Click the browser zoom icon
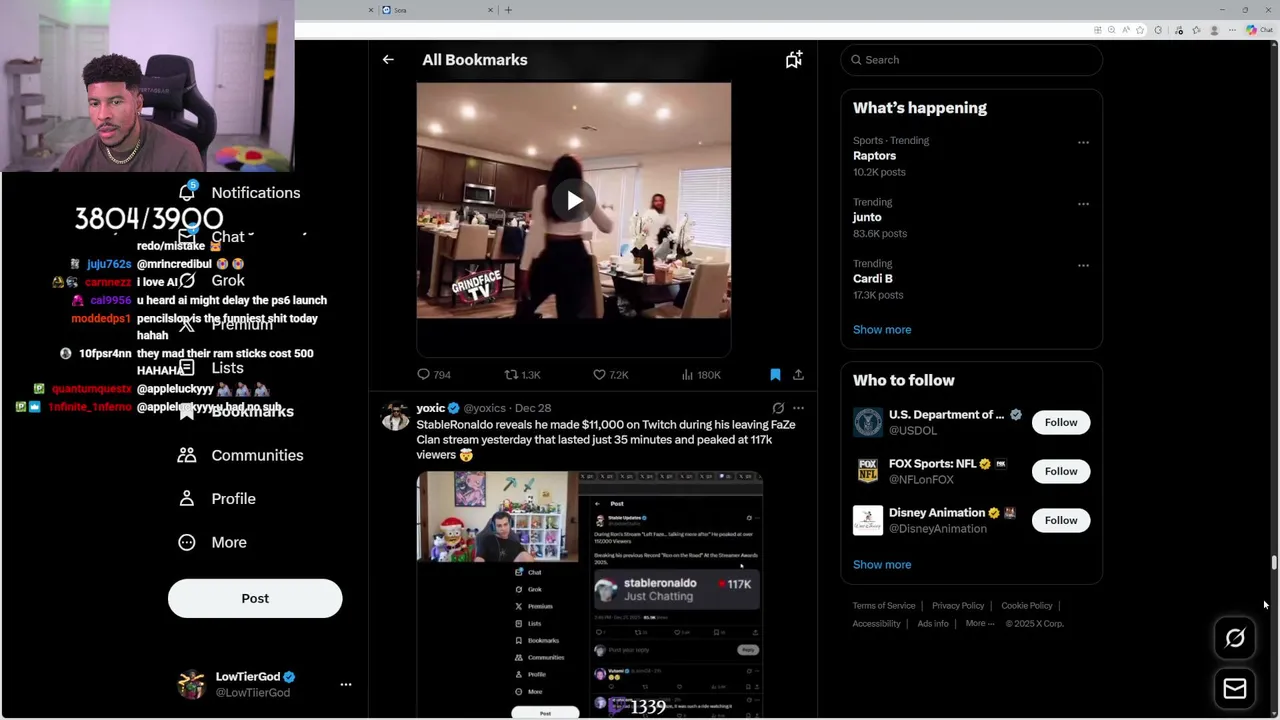Image resolution: width=1280 pixels, height=720 pixels. pos(1111,30)
